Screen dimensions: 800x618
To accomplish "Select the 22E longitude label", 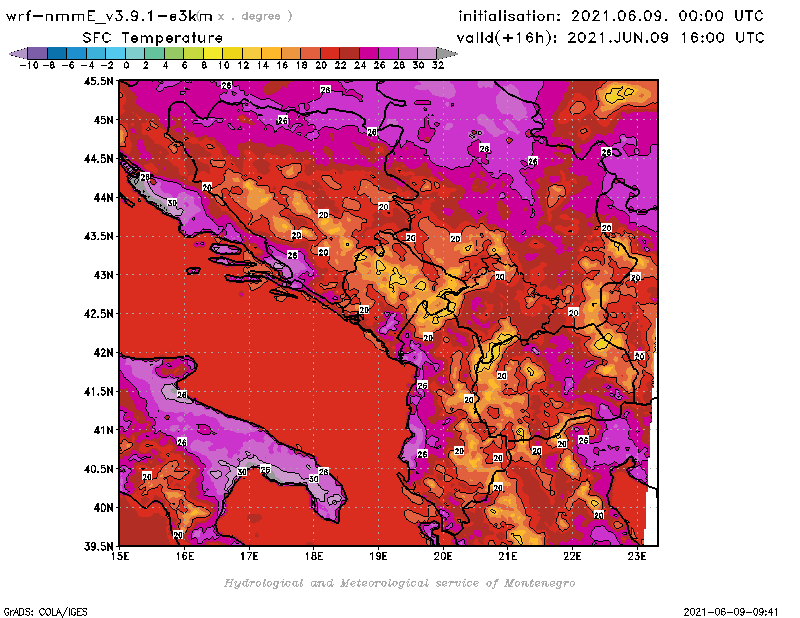I will click(x=572, y=556).
